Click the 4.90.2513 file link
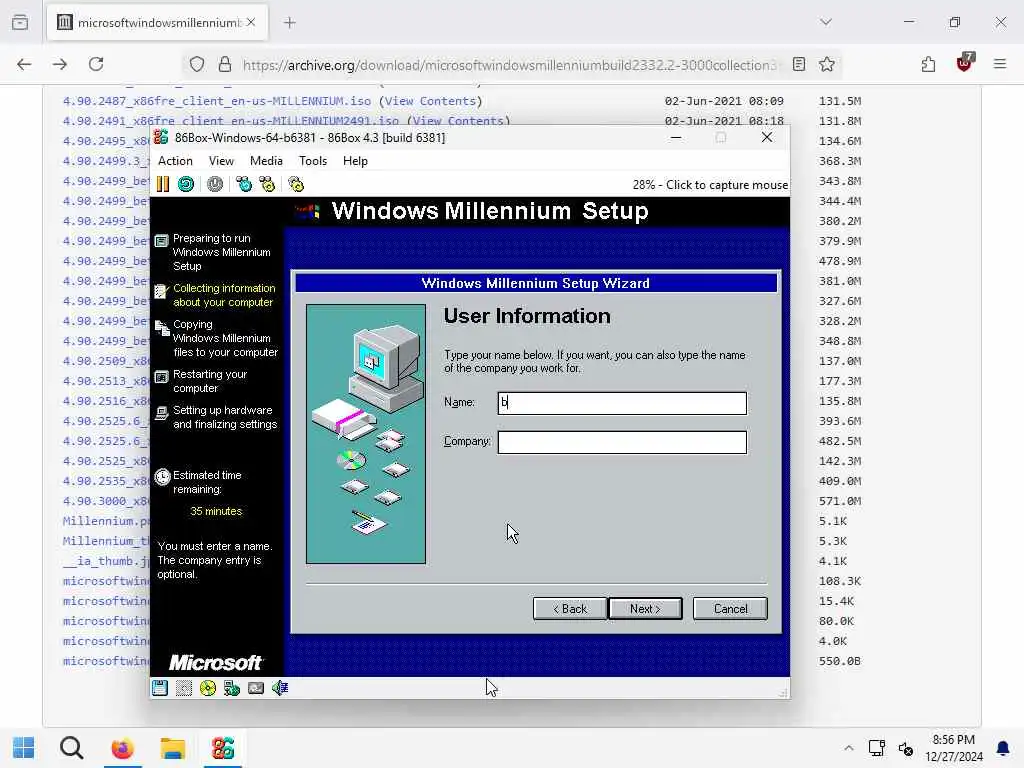 click(x=106, y=381)
